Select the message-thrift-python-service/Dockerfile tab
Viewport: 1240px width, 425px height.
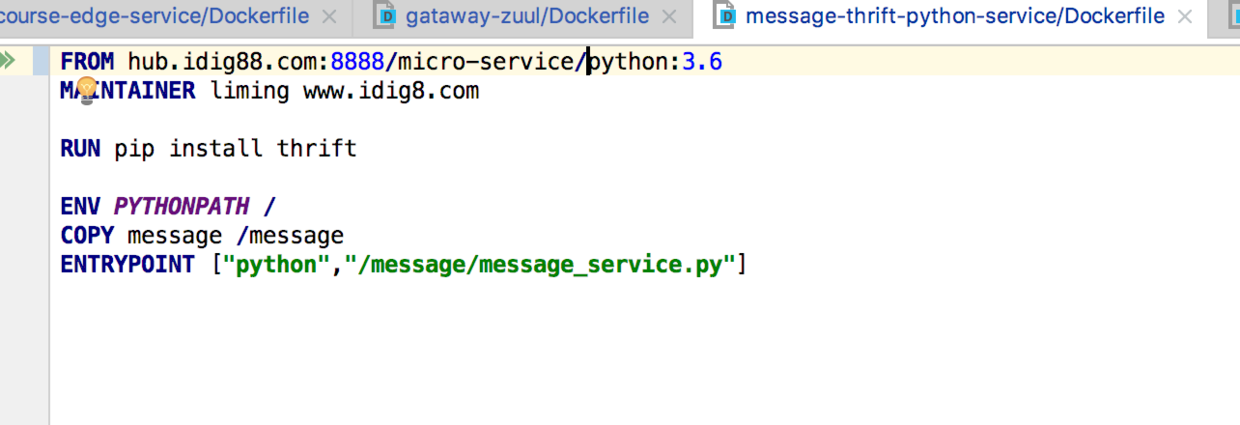tap(955, 17)
